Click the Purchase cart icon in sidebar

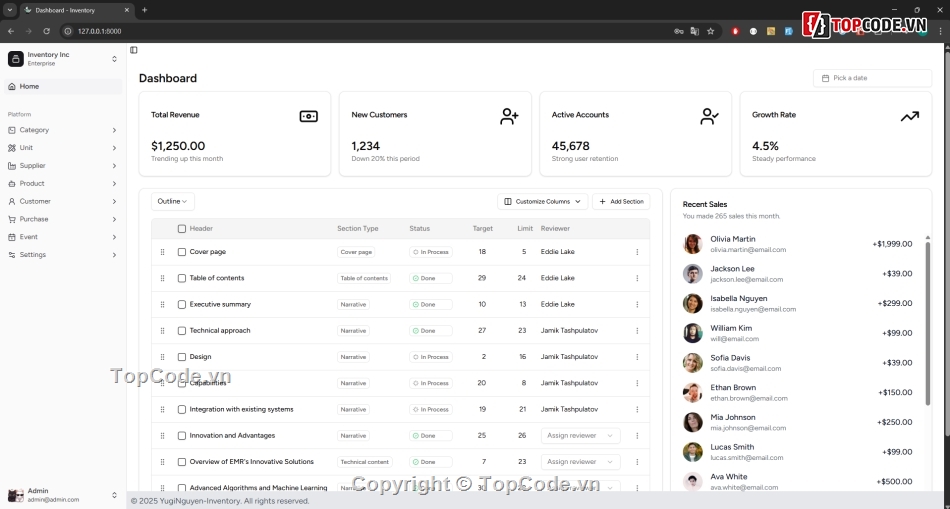pyautogui.click(x=12, y=219)
